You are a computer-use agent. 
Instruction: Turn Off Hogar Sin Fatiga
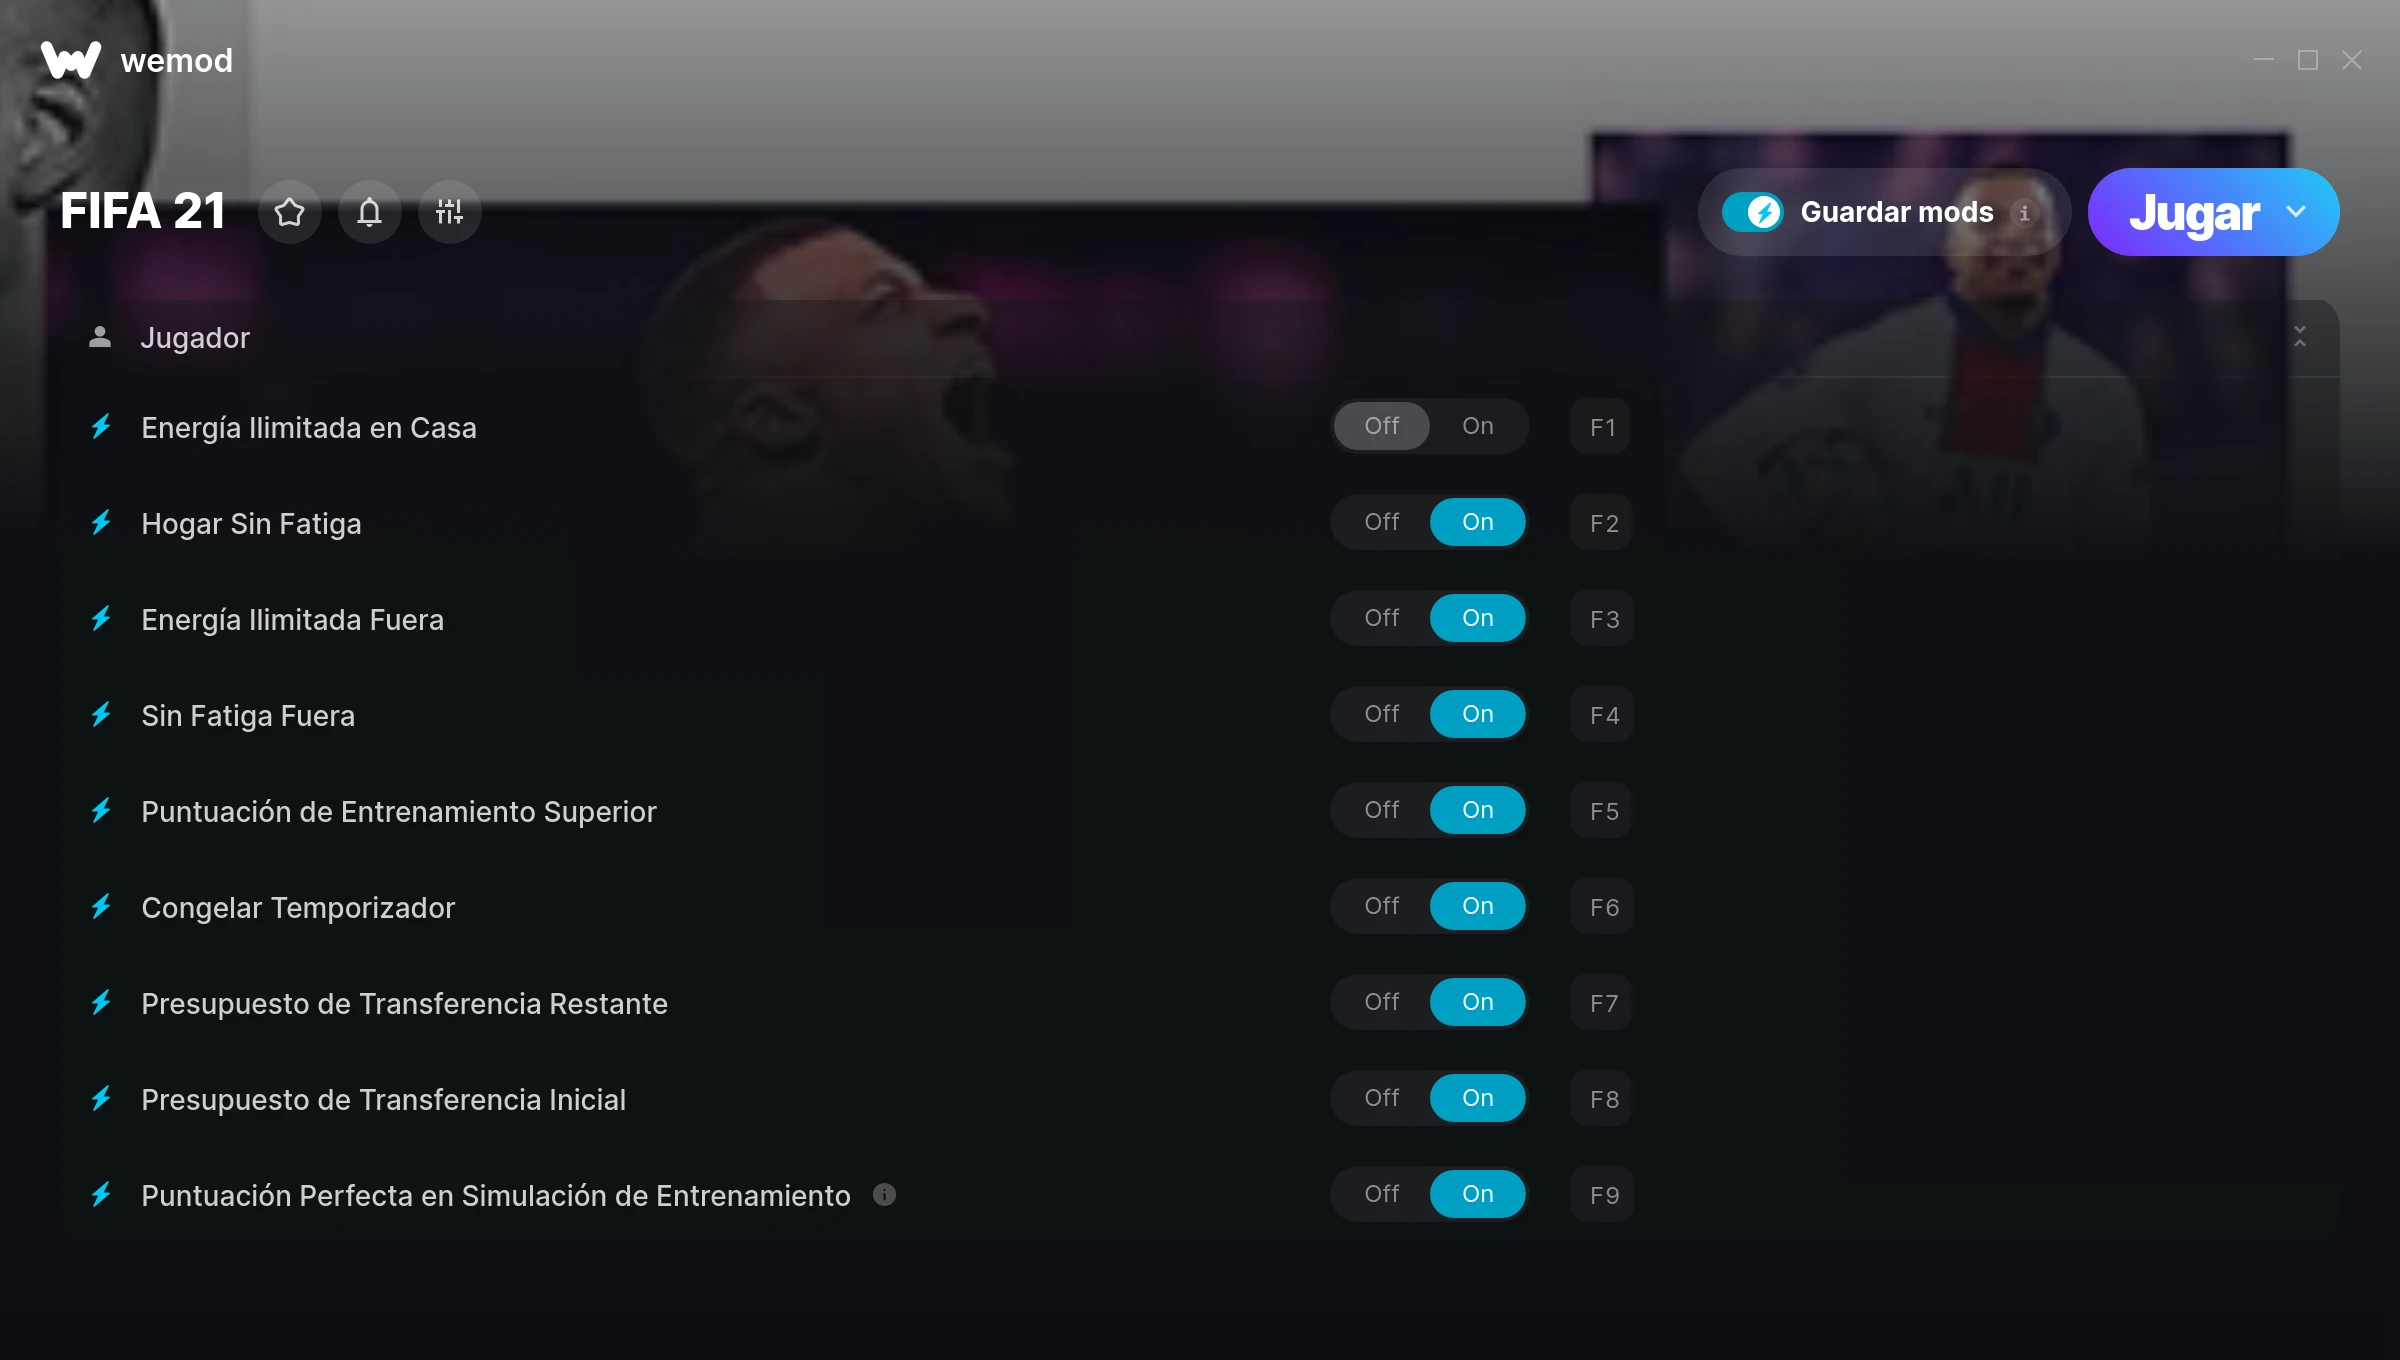click(x=1382, y=522)
